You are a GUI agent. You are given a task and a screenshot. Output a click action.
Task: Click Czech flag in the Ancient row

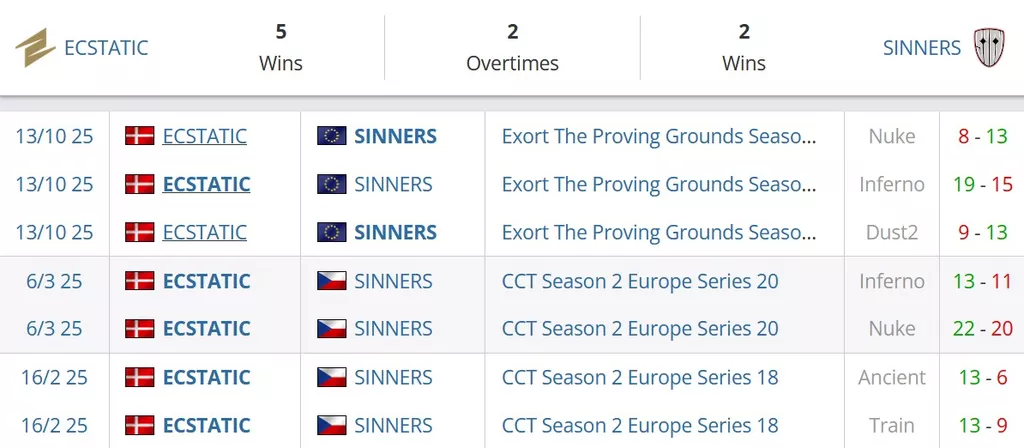[331, 377]
